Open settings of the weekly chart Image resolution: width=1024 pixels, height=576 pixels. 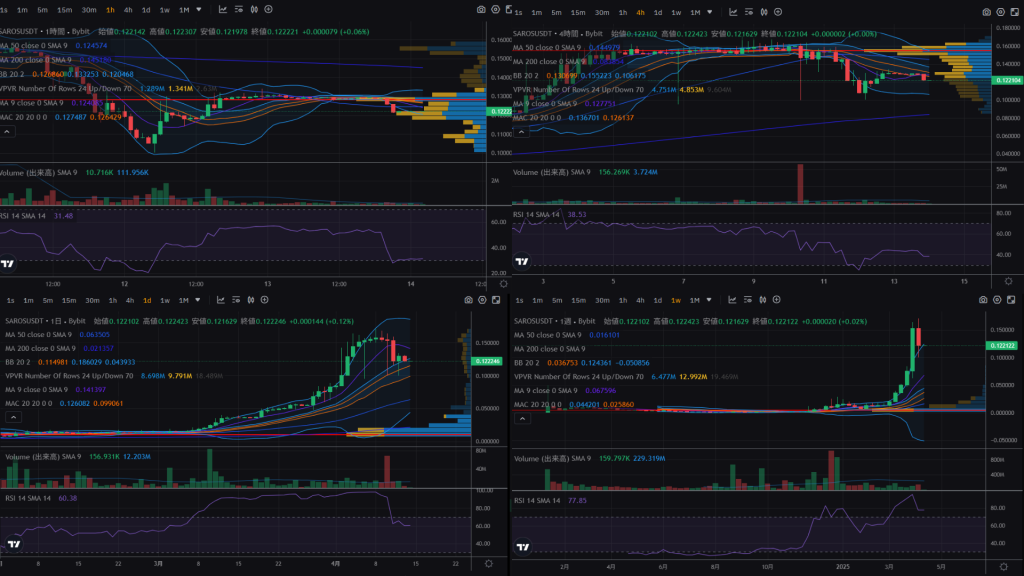(997, 300)
